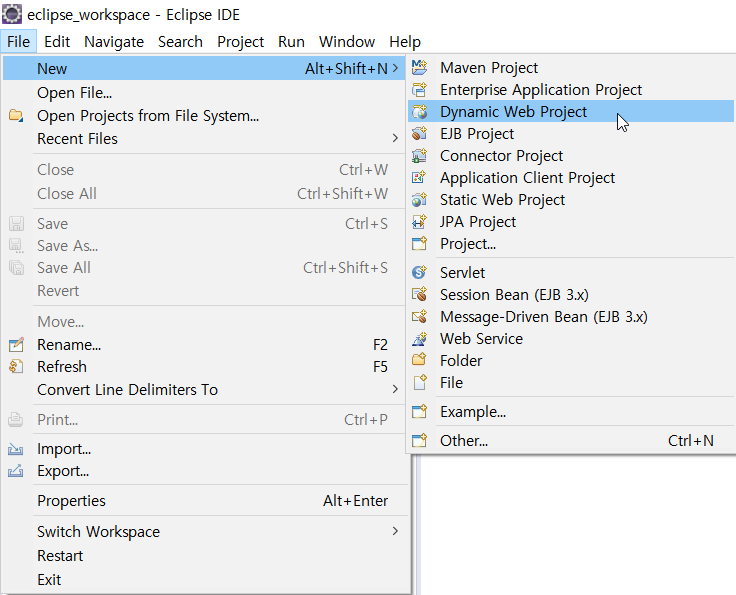Click the Dynamic Web Project globe icon
Viewport: 736px width, 595px height.
[419, 112]
